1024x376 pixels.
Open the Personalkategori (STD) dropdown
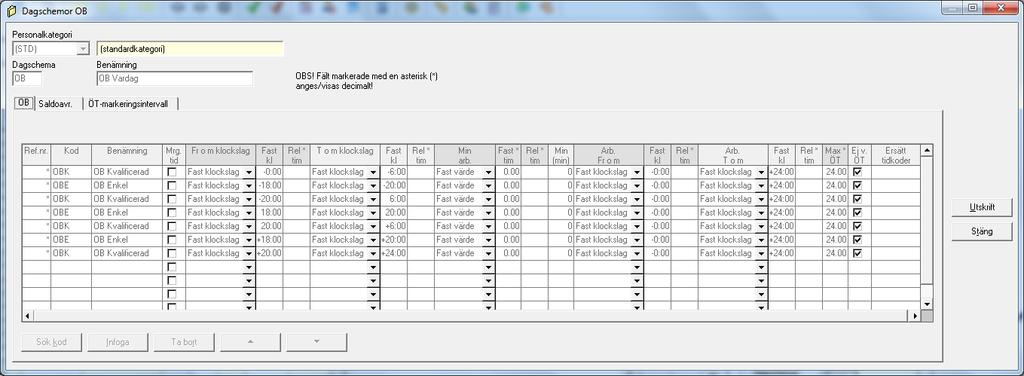[x=83, y=49]
